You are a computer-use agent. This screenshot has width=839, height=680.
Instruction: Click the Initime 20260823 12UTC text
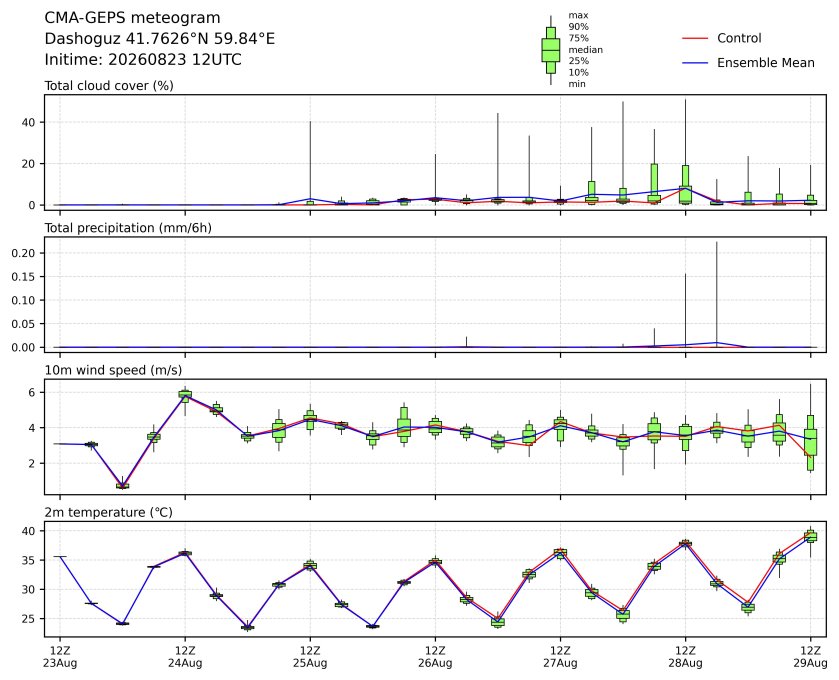coord(143,59)
